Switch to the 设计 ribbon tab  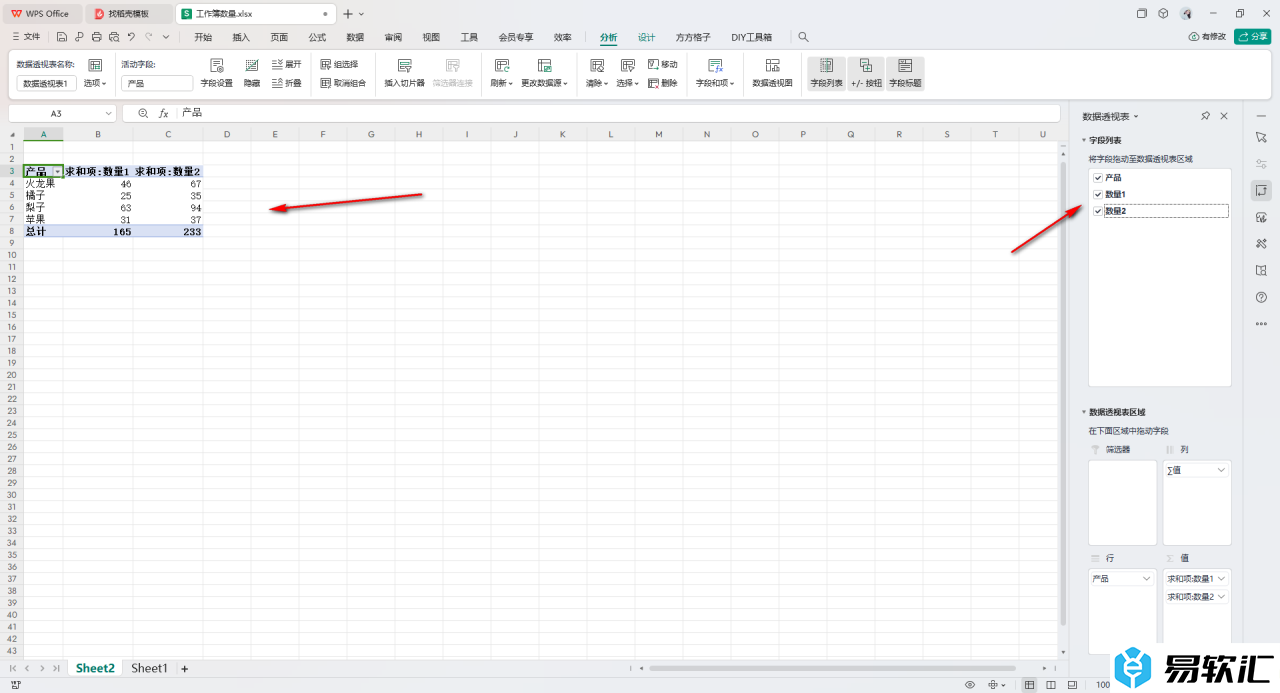tap(647, 37)
